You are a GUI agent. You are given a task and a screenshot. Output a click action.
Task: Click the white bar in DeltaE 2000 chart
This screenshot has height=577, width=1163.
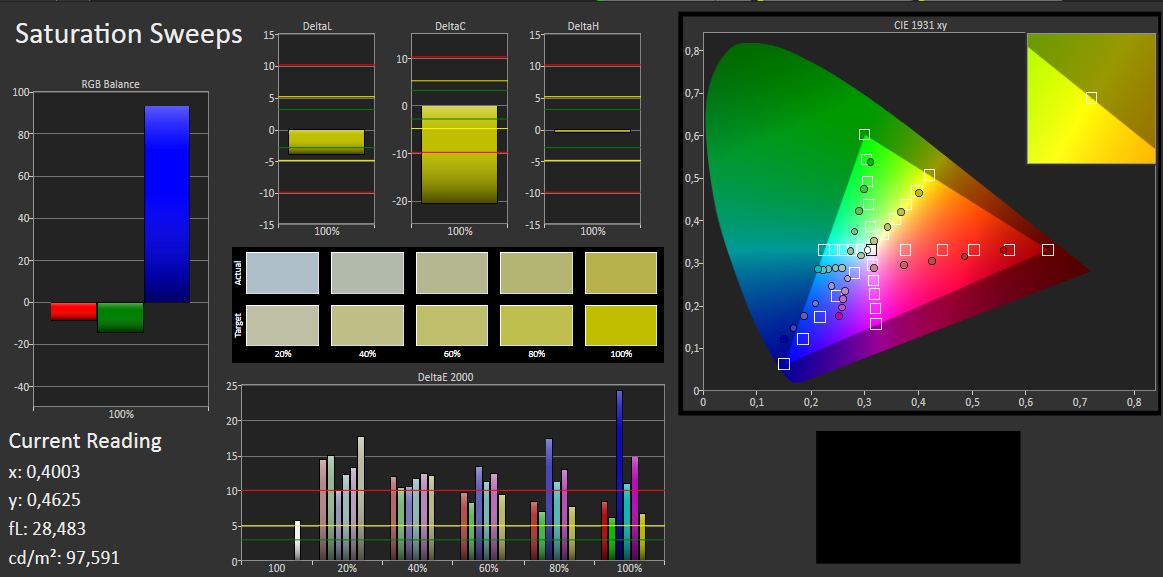(297, 540)
